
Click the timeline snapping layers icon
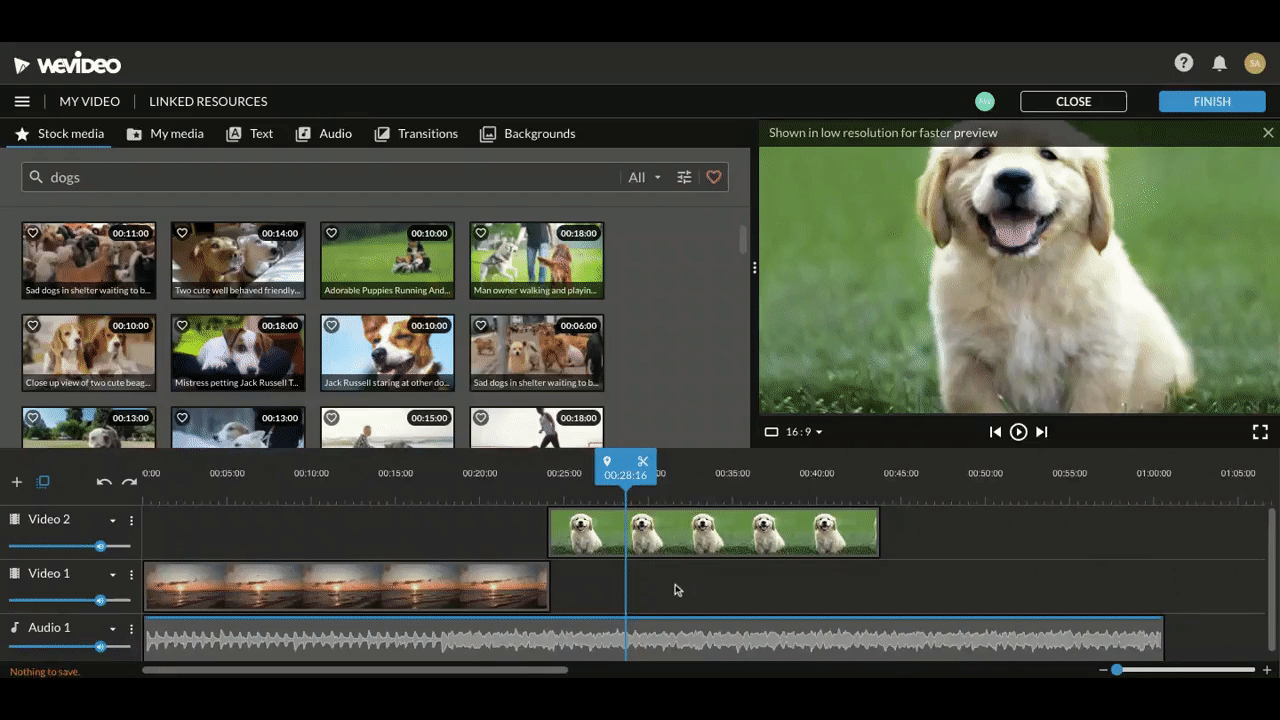tap(43, 482)
